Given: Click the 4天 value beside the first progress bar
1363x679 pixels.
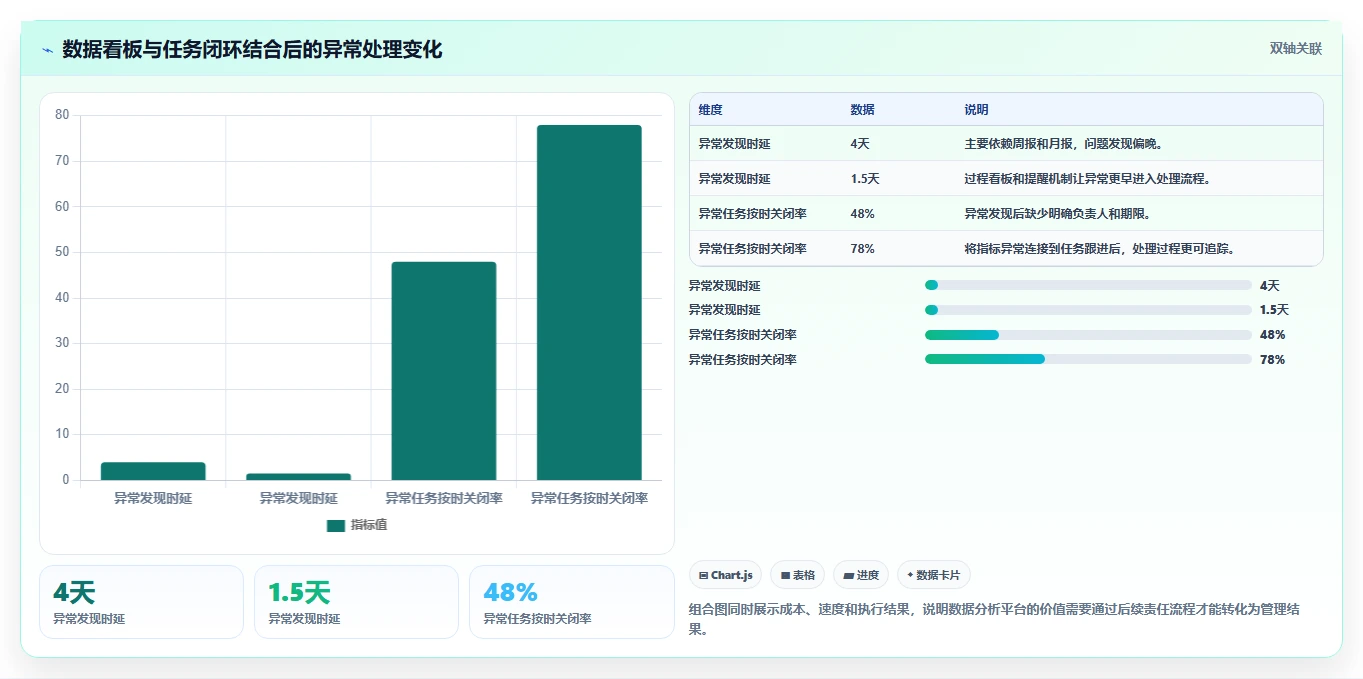Looking at the screenshot, I should pos(1270,286).
